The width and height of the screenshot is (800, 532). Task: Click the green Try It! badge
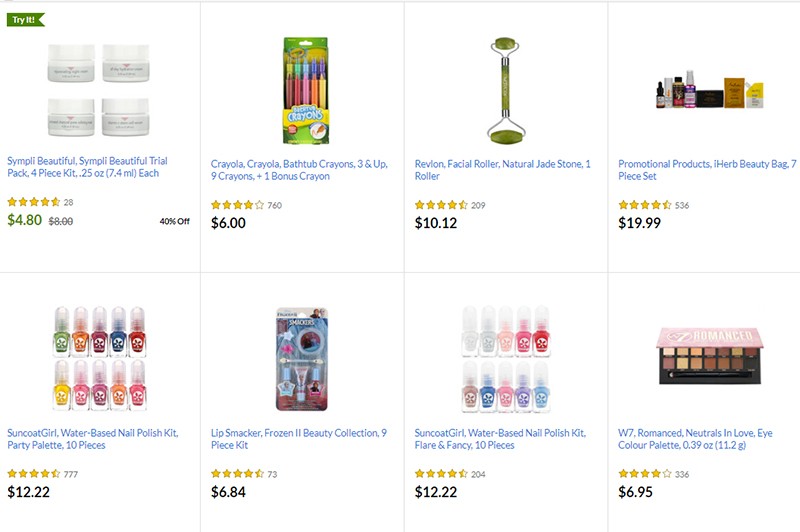point(26,19)
